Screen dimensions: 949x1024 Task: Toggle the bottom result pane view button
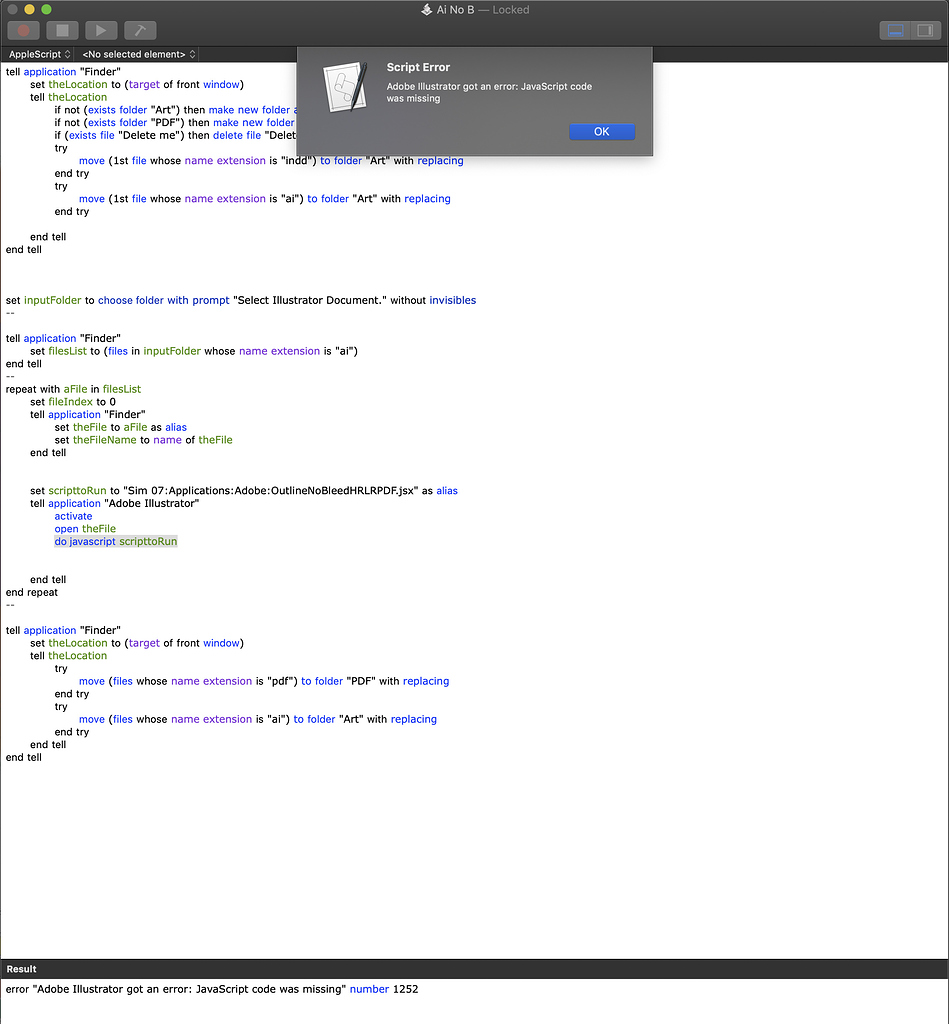[895, 31]
